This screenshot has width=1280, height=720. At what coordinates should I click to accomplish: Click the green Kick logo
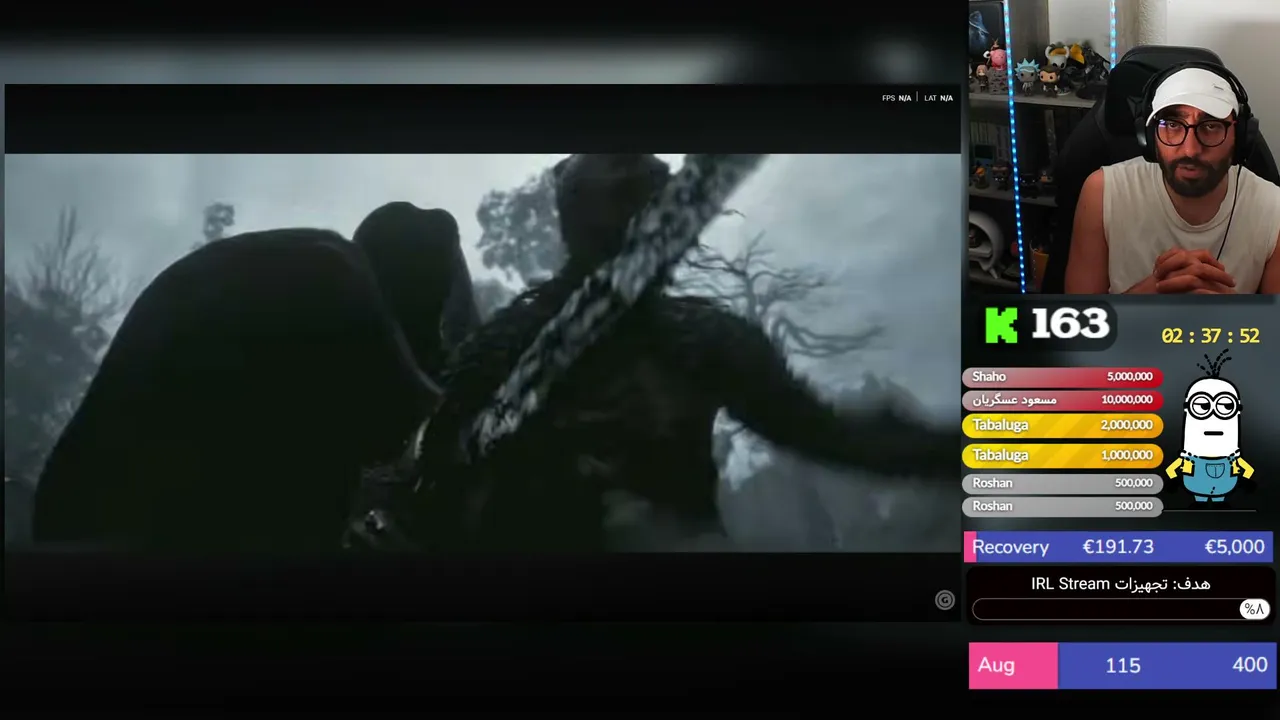[x=1001, y=325]
